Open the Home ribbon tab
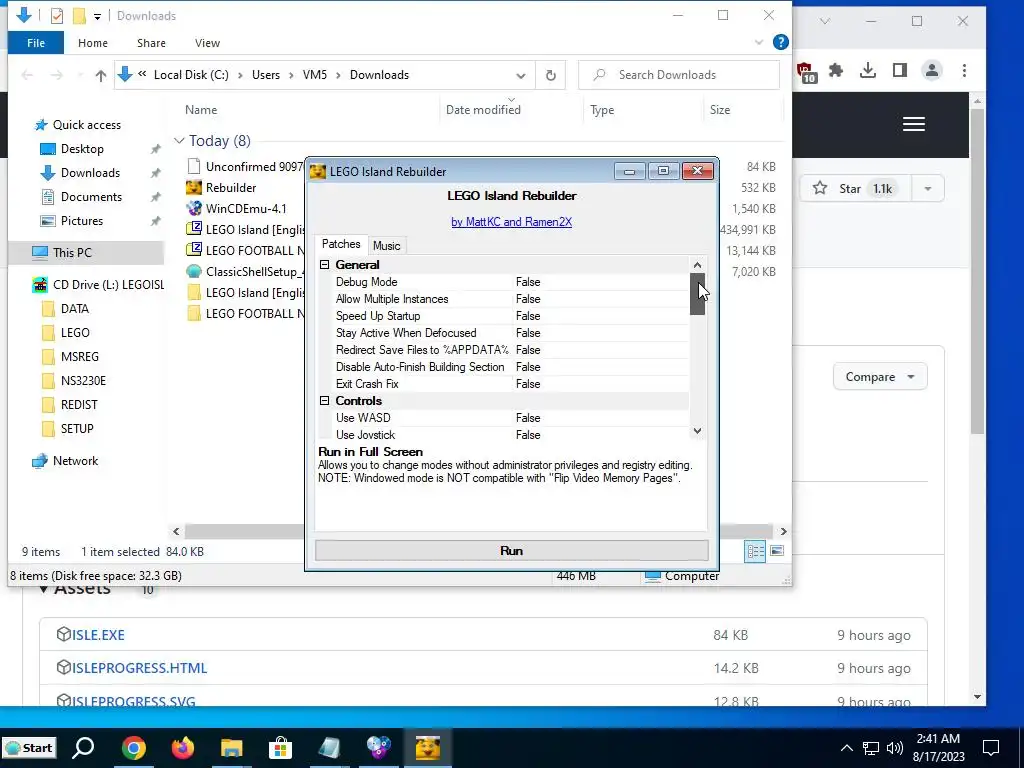 click(x=93, y=43)
